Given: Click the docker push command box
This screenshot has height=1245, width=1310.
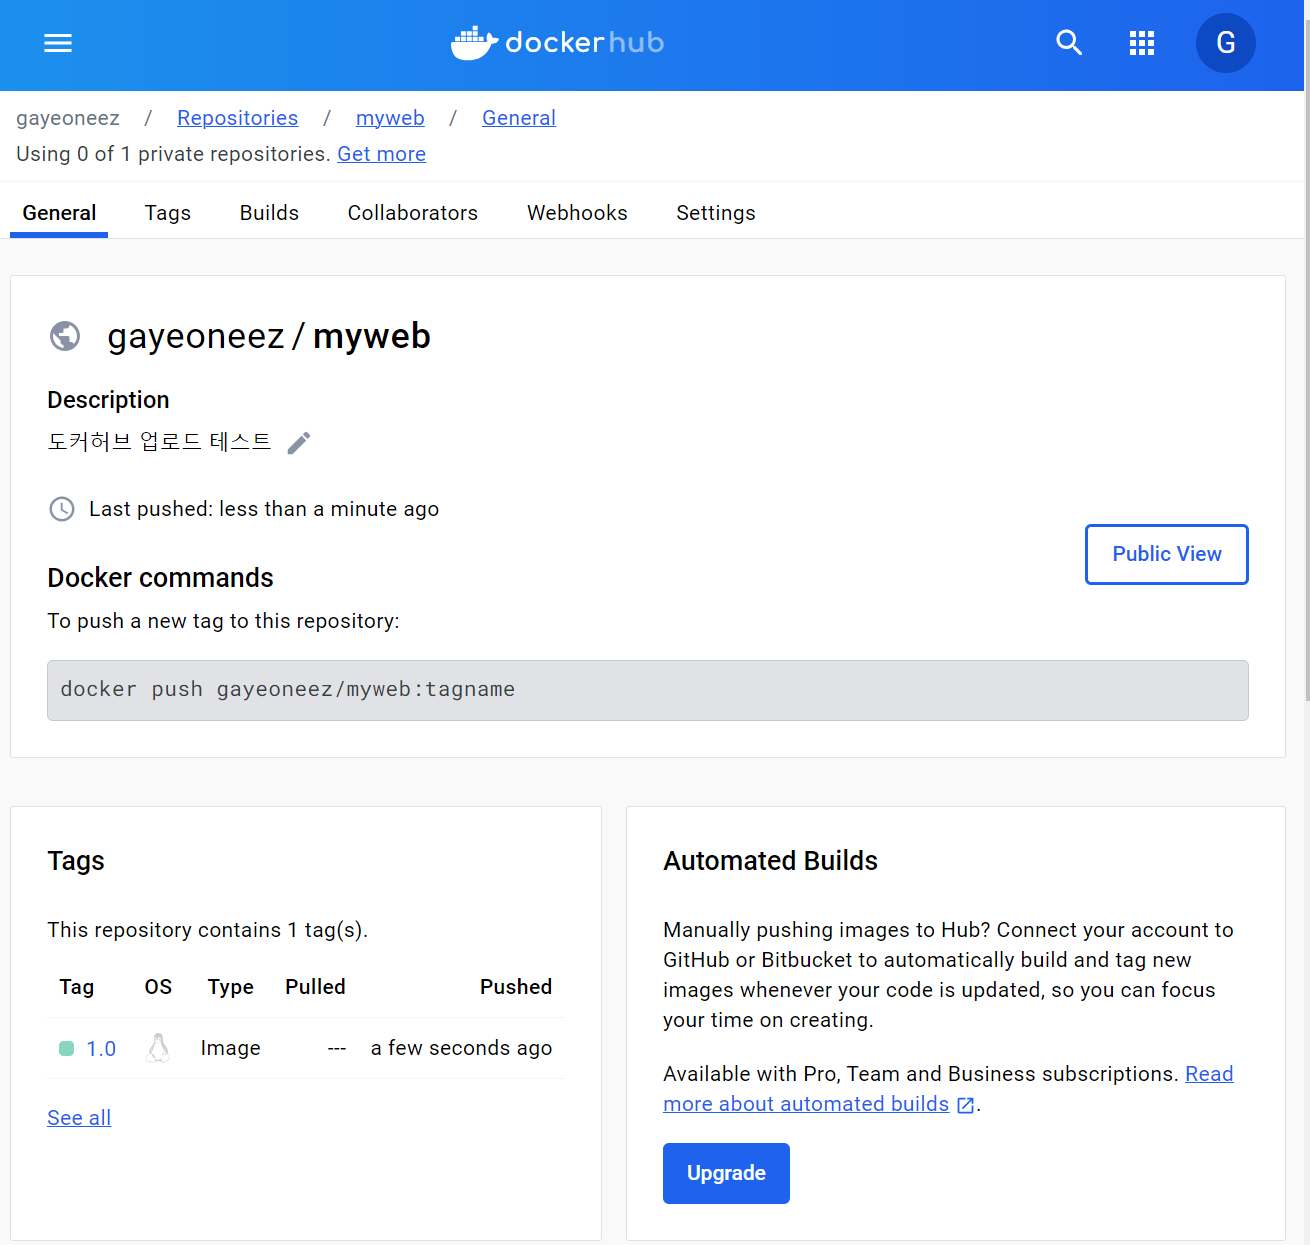Looking at the screenshot, I should [648, 690].
